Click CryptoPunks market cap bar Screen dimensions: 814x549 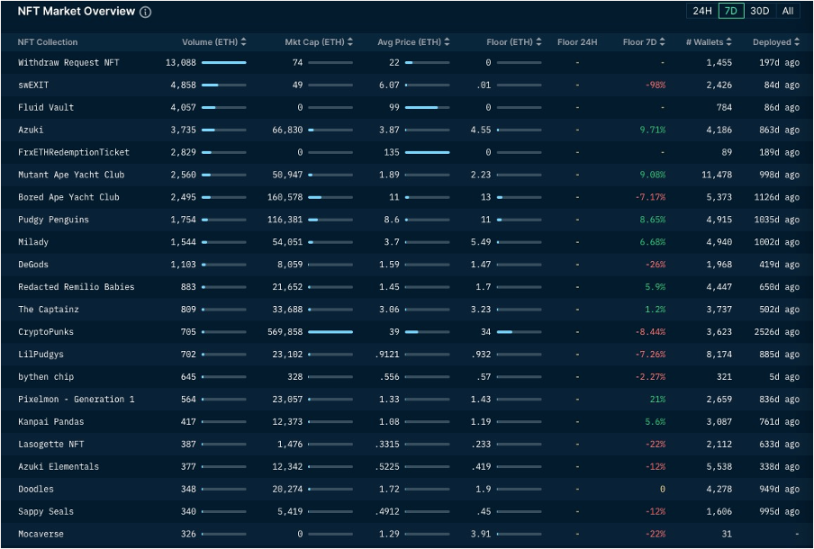(330, 332)
